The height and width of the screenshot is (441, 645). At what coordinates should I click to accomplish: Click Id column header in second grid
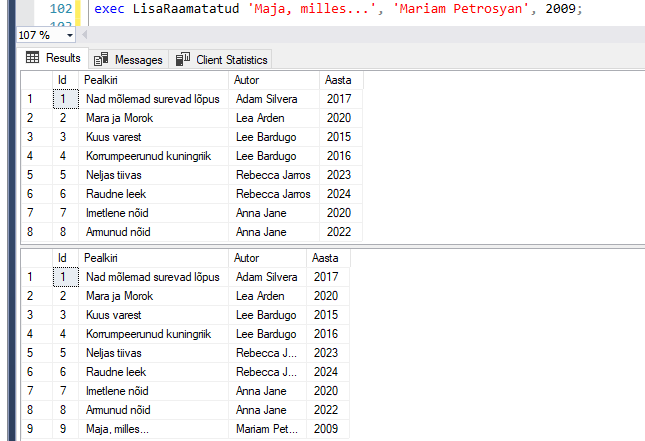point(62,258)
